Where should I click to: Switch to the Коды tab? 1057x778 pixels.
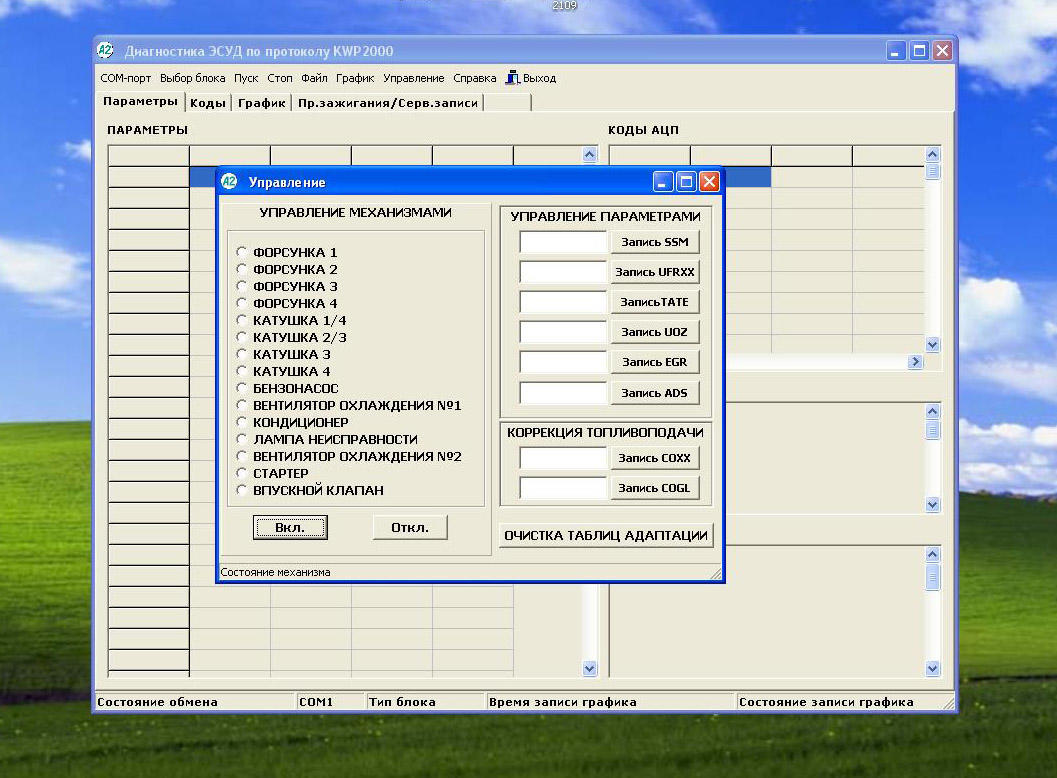(208, 103)
